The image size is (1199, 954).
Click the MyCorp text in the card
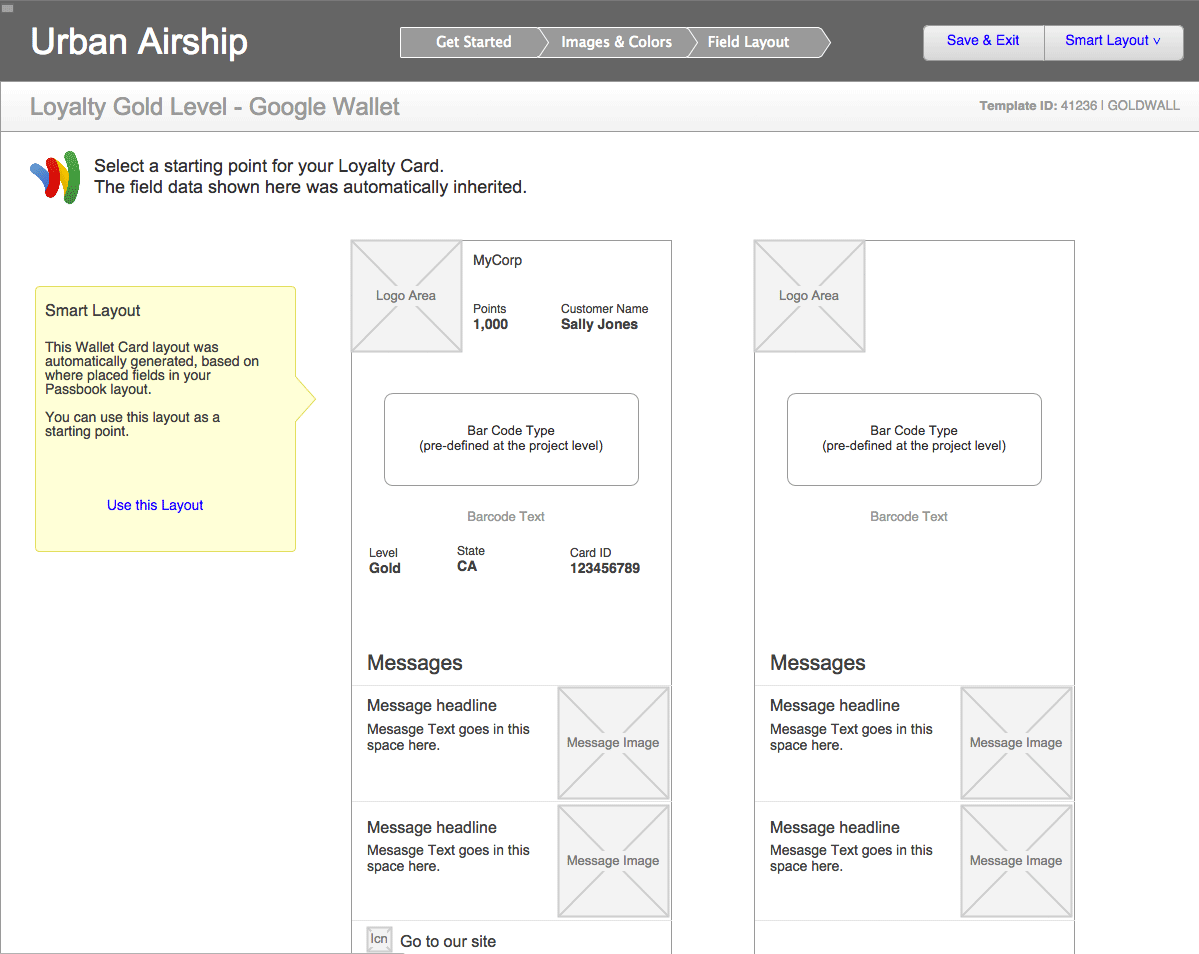click(498, 260)
